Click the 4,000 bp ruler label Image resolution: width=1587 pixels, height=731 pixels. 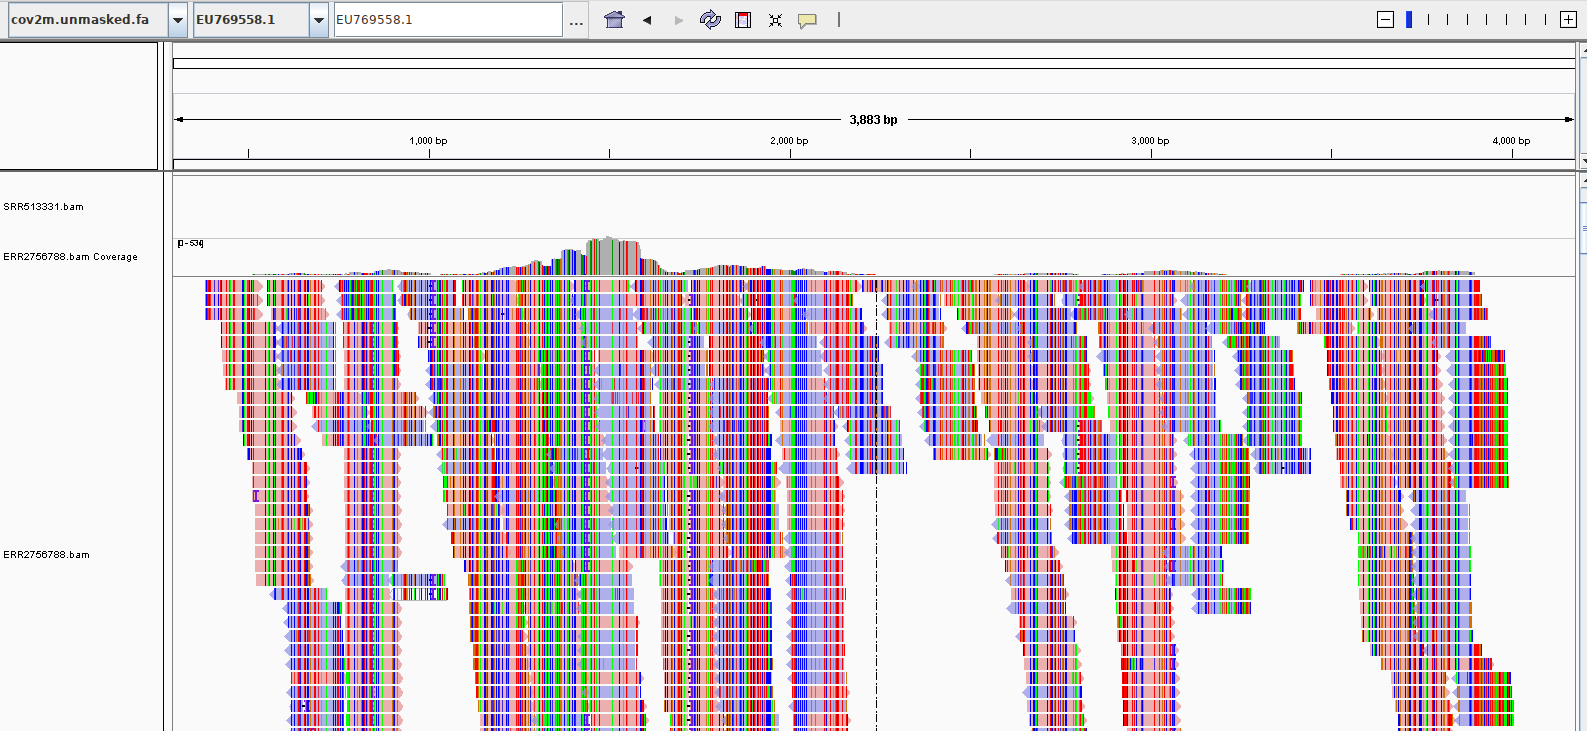point(1511,141)
